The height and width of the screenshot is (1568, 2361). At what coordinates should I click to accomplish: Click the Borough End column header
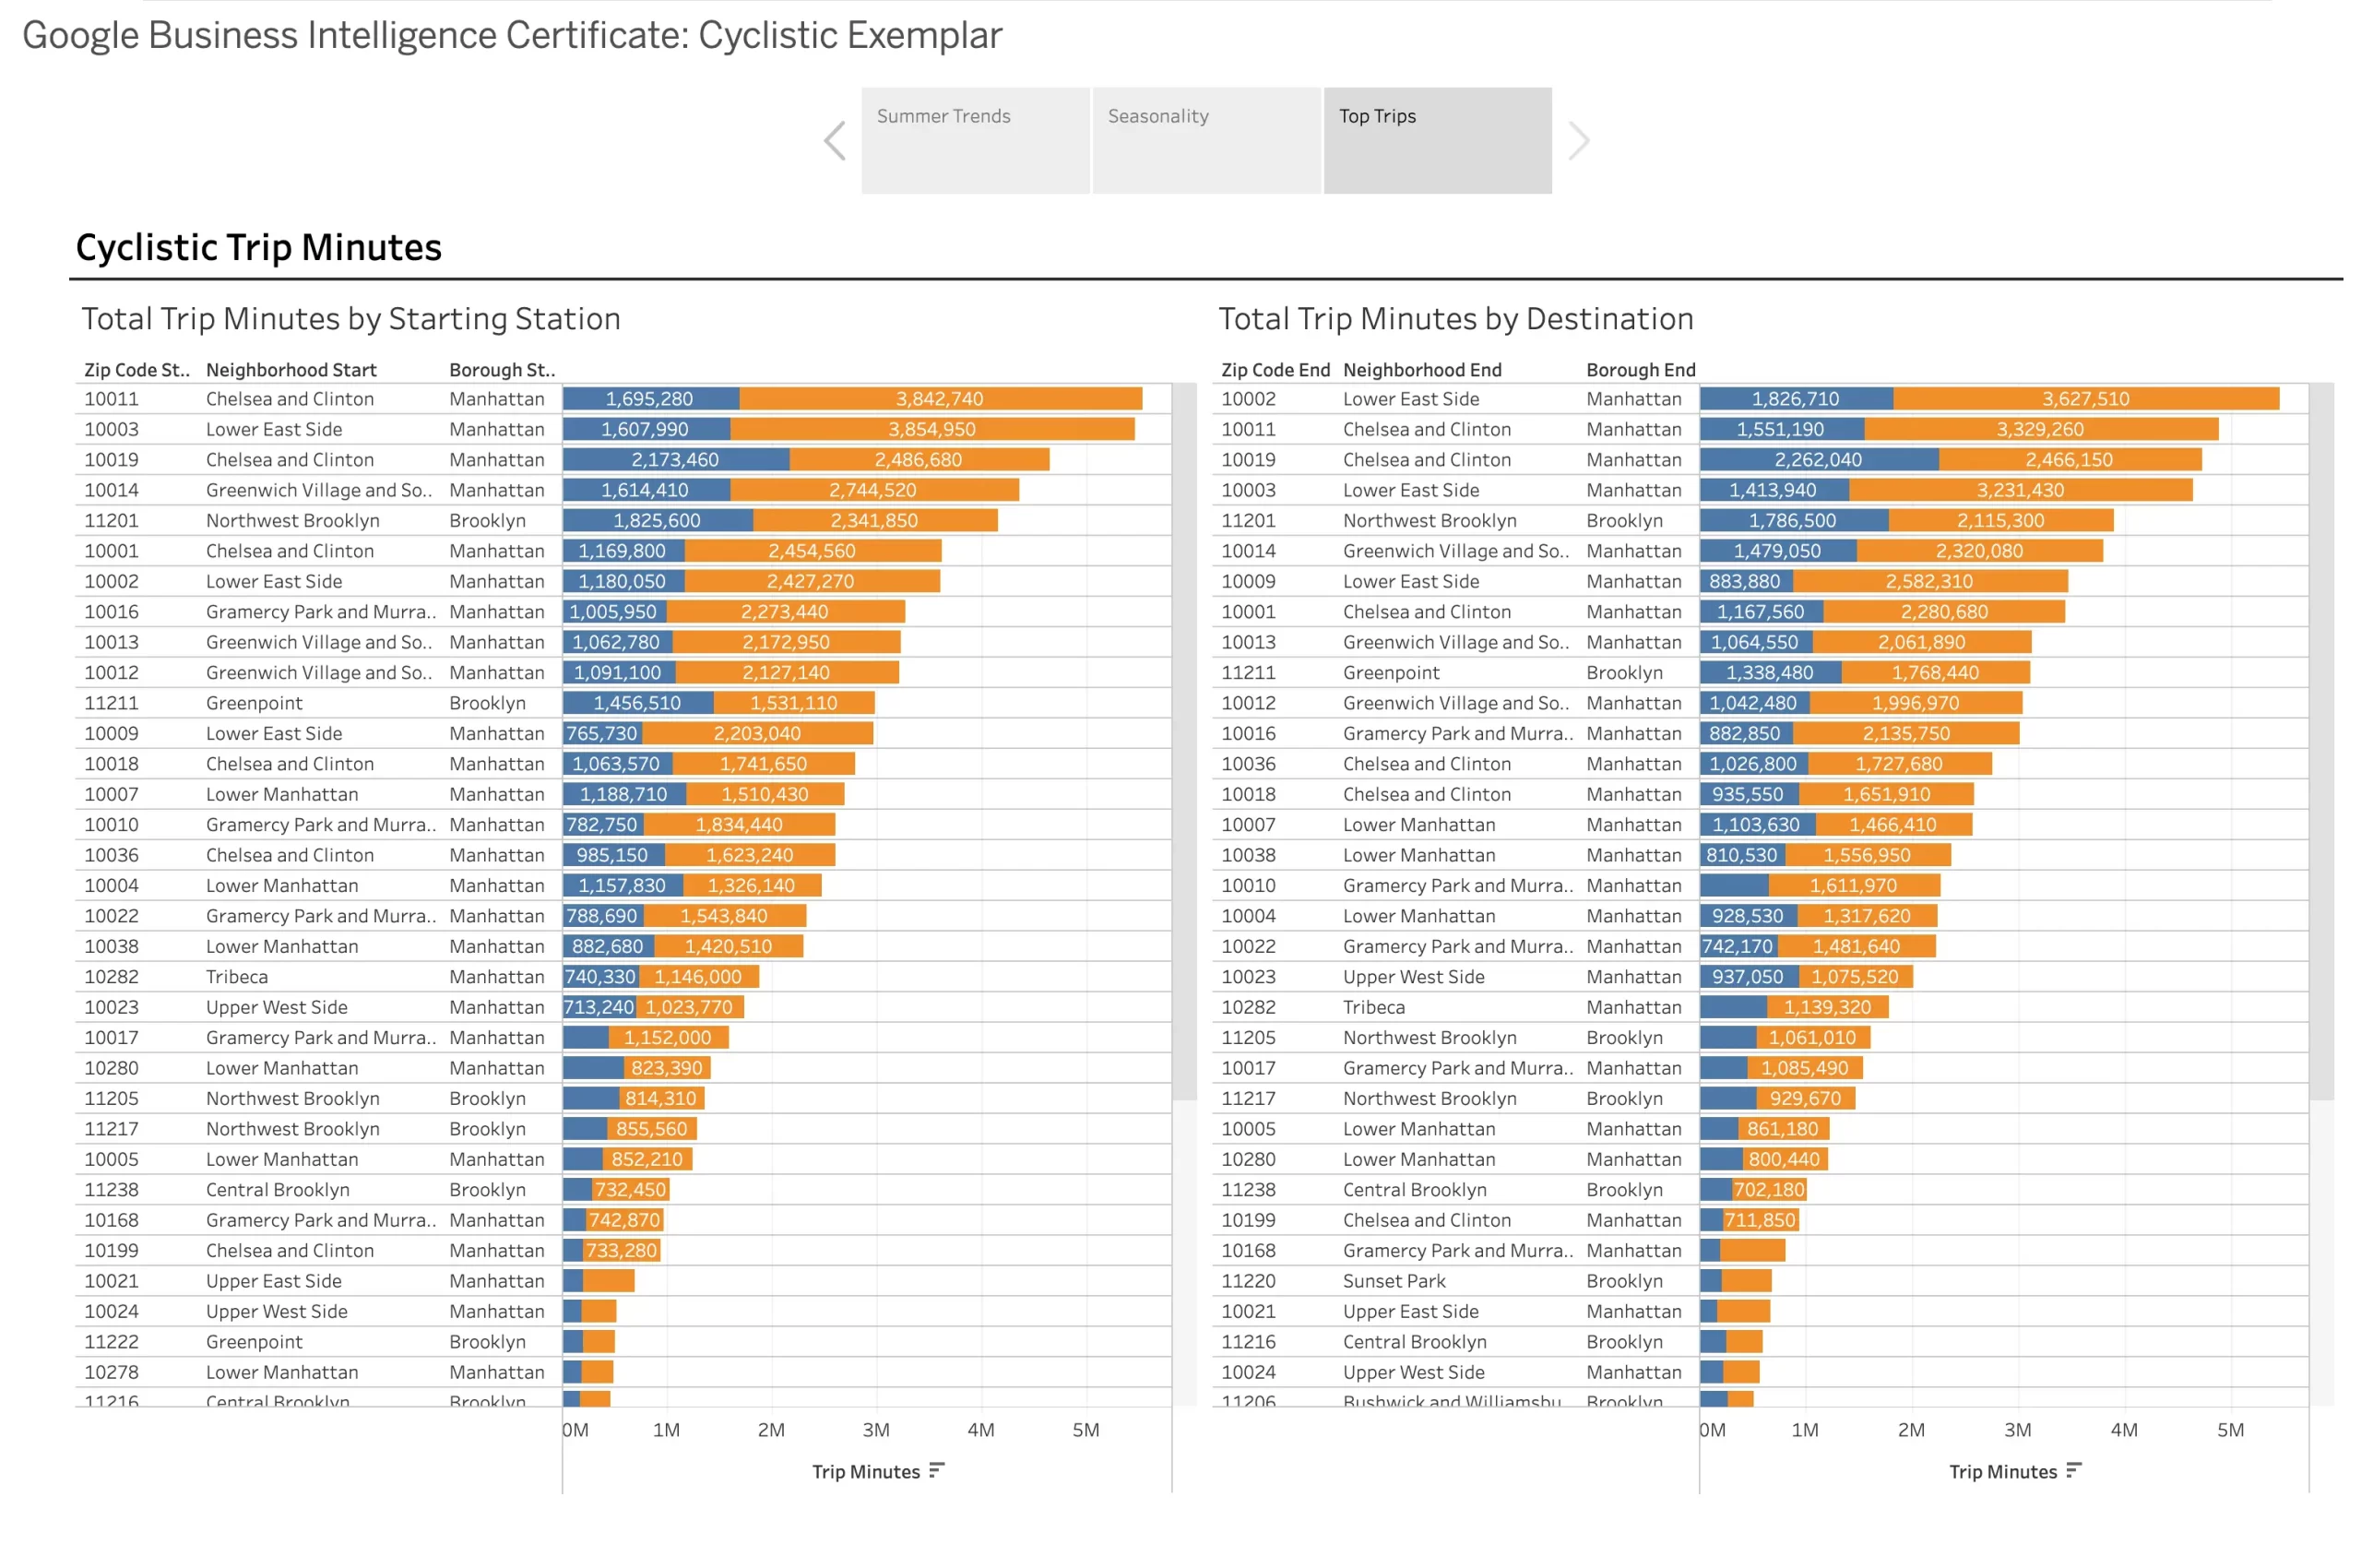pyautogui.click(x=1640, y=370)
